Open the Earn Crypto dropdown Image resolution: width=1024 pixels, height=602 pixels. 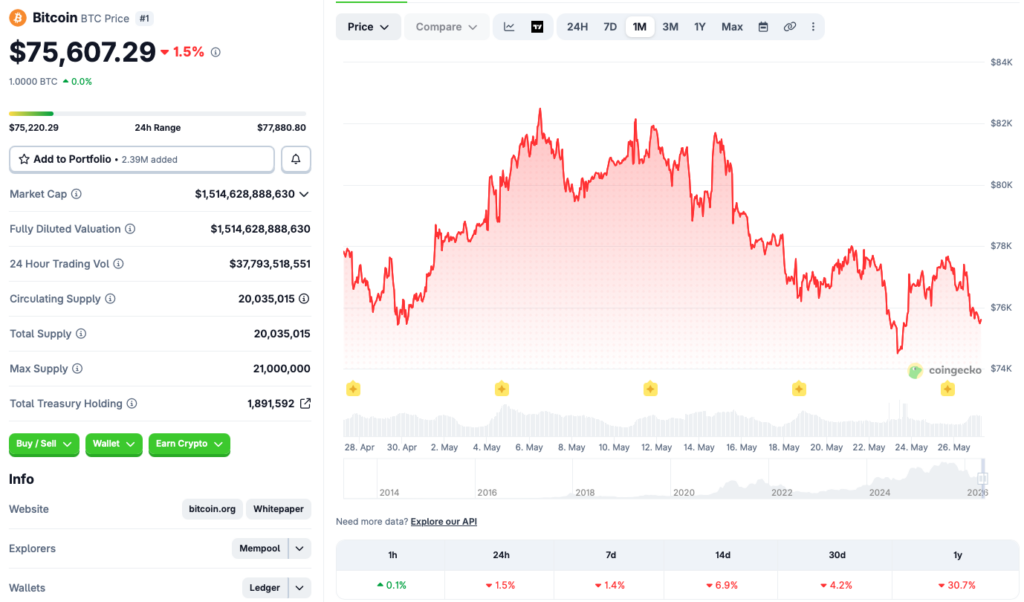pos(189,444)
